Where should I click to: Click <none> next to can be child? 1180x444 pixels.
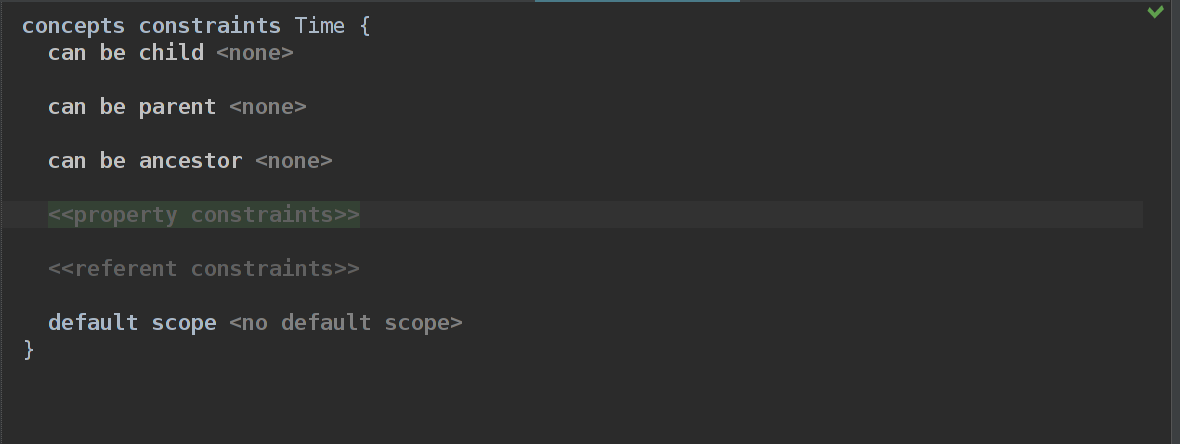coord(255,53)
